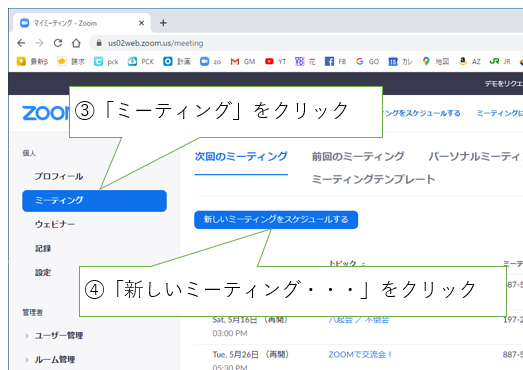The image size is (523, 370).
Task: Open the 花 bookmark
Action: [x=305, y=61]
